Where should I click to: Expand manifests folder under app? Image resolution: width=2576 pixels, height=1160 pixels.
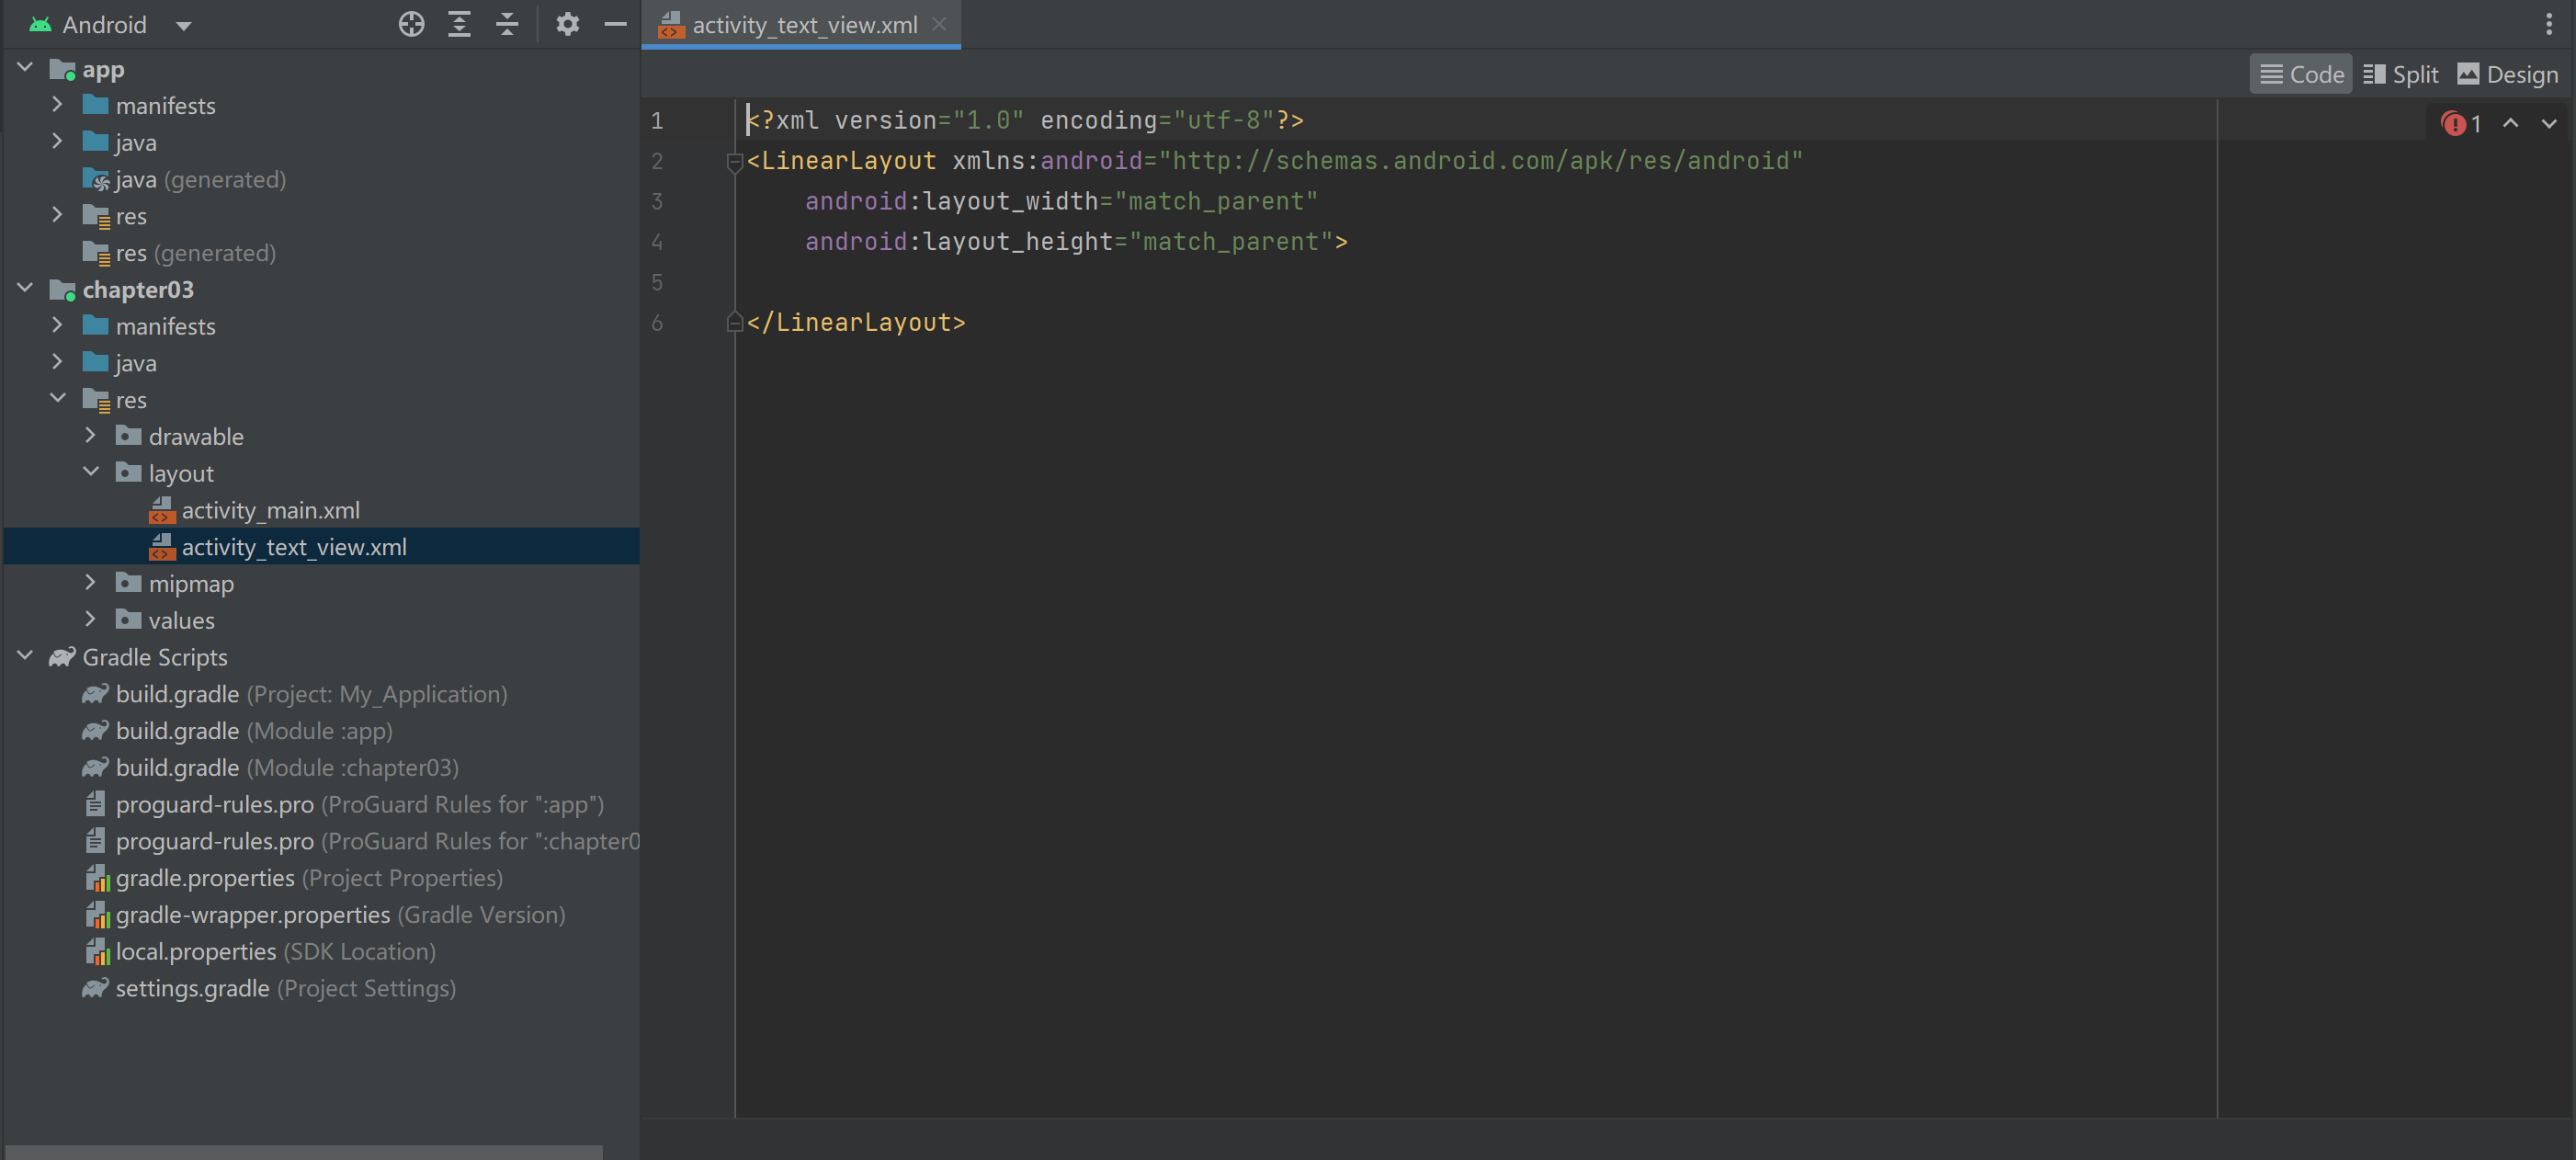point(57,104)
